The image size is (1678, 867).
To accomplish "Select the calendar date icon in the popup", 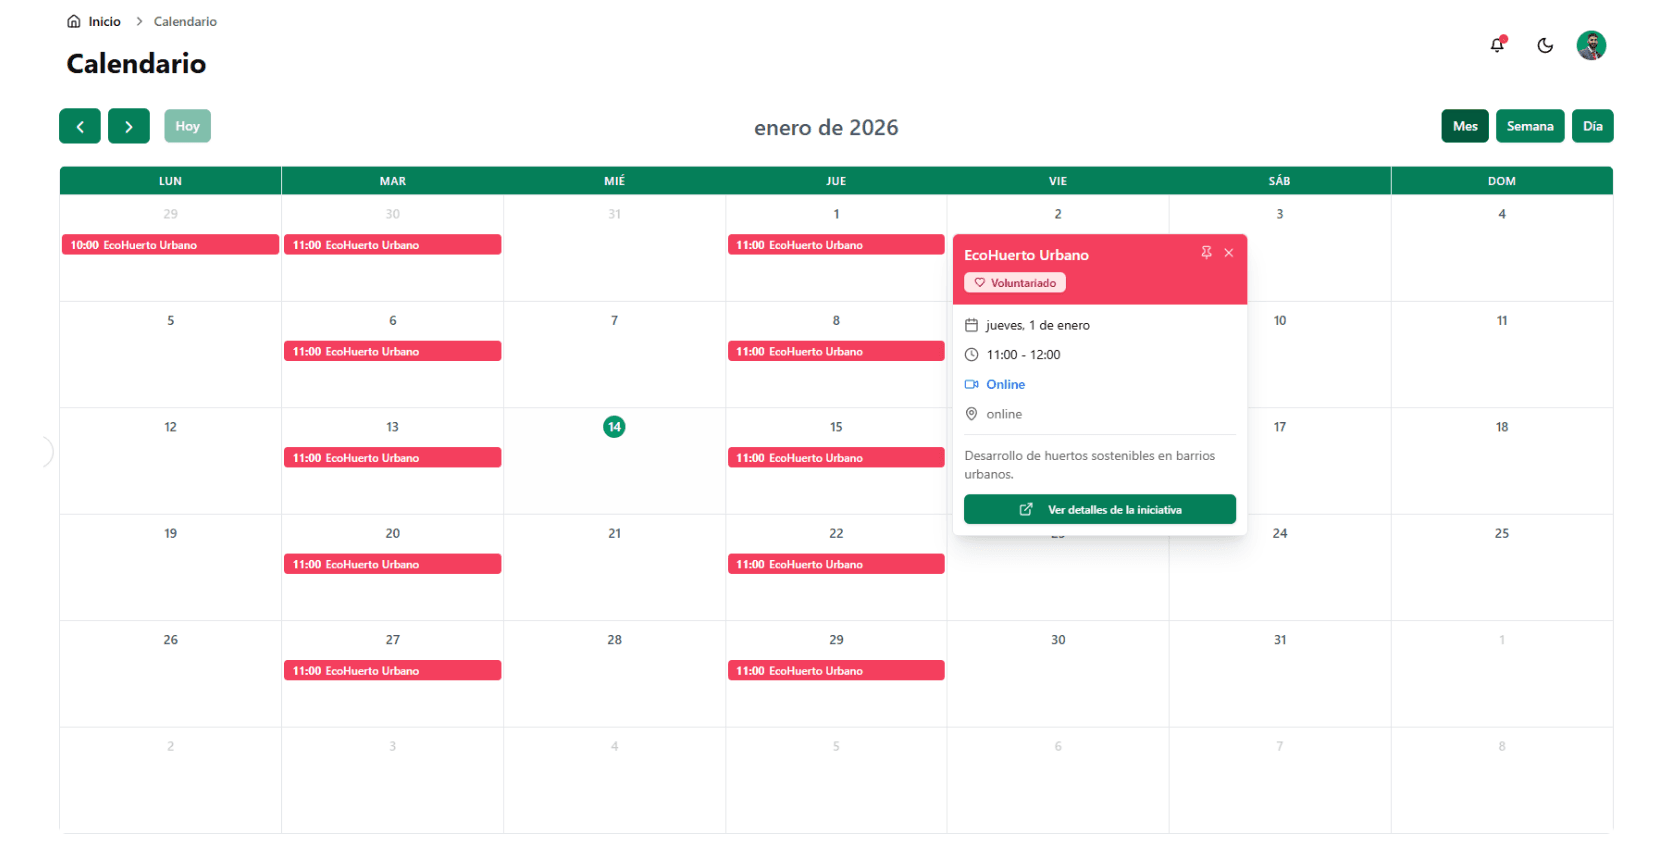I will tap(972, 324).
